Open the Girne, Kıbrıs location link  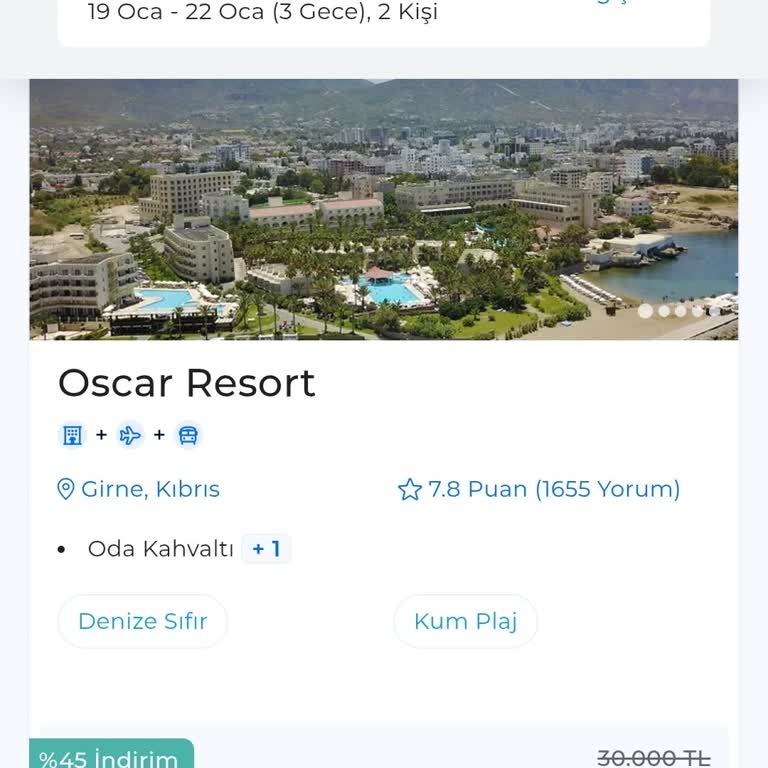[150, 489]
